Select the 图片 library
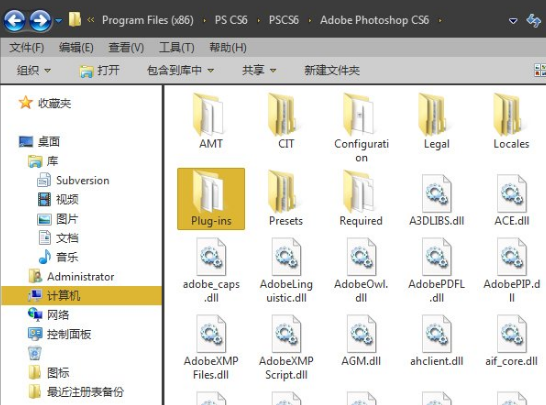Image resolution: width=546 pixels, height=405 pixels. (x=57, y=219)
